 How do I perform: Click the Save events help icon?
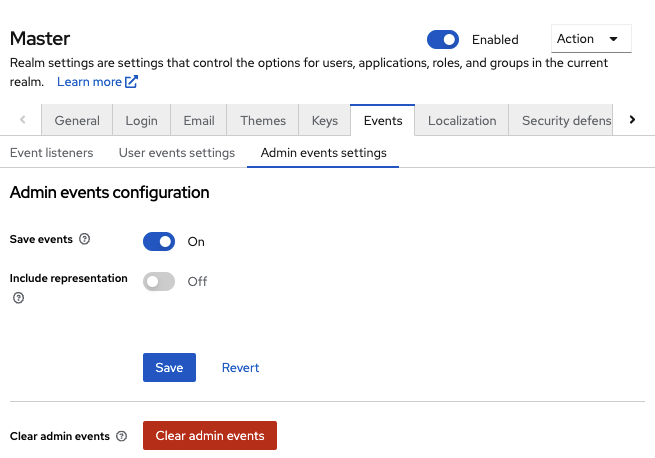[x=84, y=240]
